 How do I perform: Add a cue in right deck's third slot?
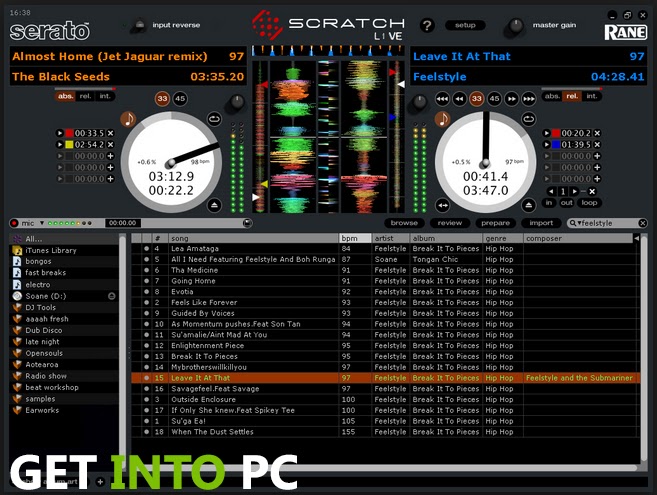tap(597, 156)
